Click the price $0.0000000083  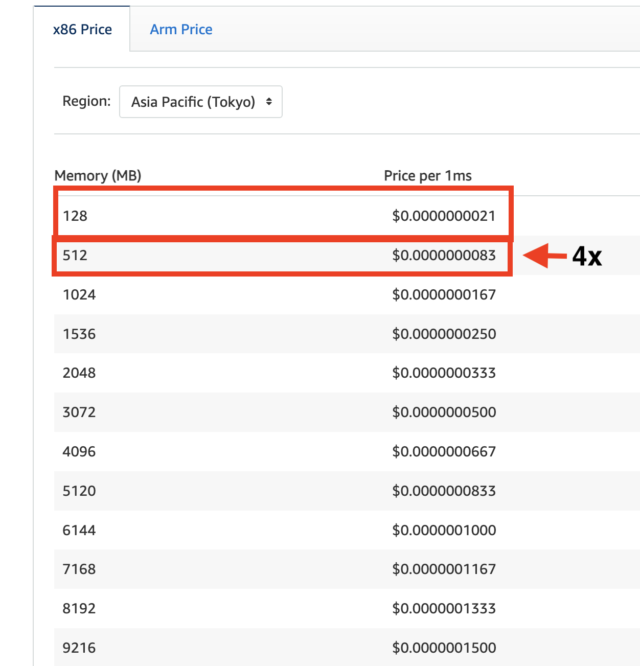(x=444, y=255)
